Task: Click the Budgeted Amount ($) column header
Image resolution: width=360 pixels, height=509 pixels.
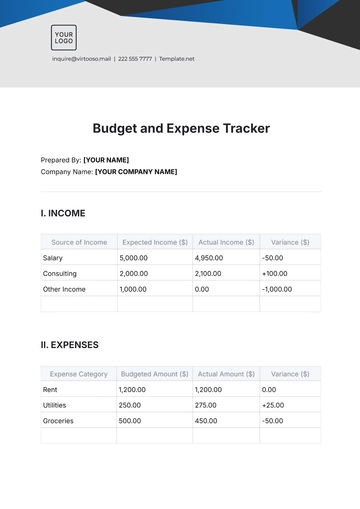Action: [155, 374]
